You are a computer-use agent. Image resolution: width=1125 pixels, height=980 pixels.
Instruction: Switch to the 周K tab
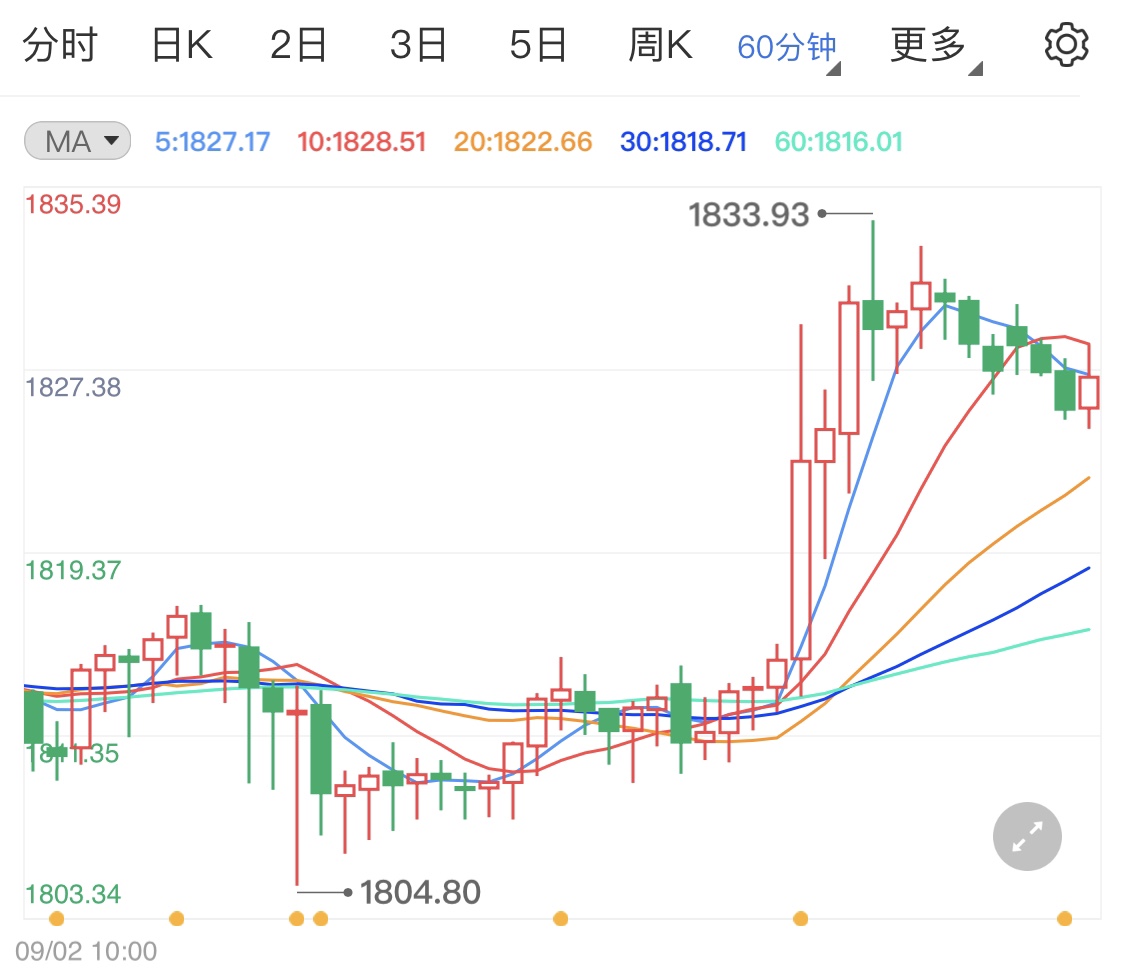660,45
